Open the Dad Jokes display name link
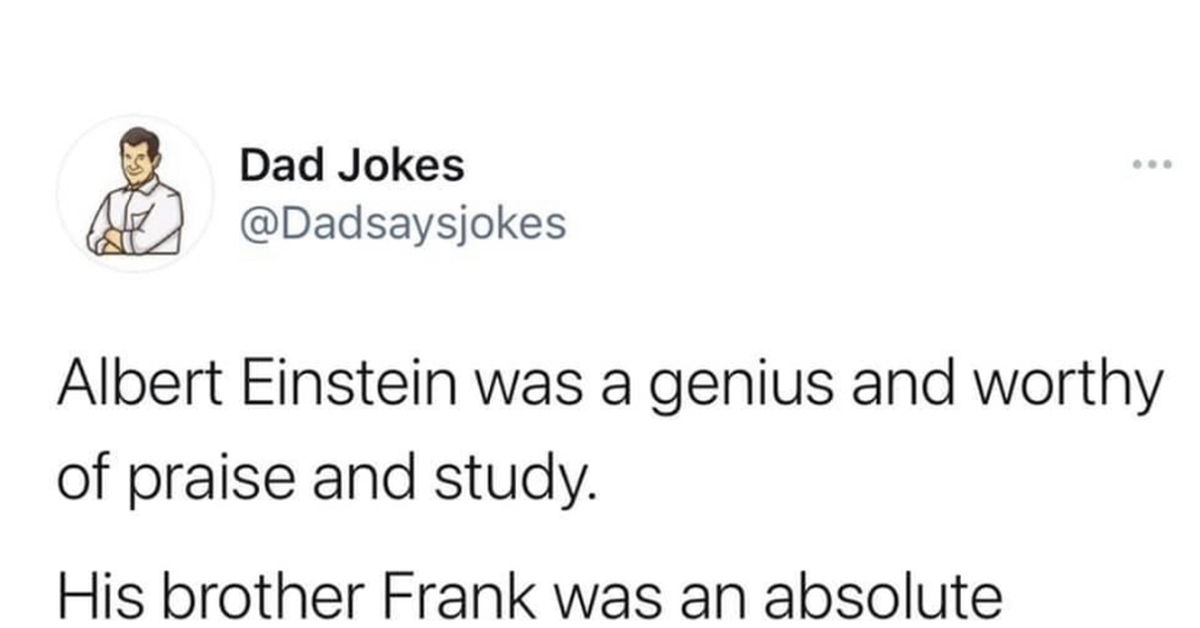Image resolution: width=1200 pixels, height=628 pixels. click(352, 166)
